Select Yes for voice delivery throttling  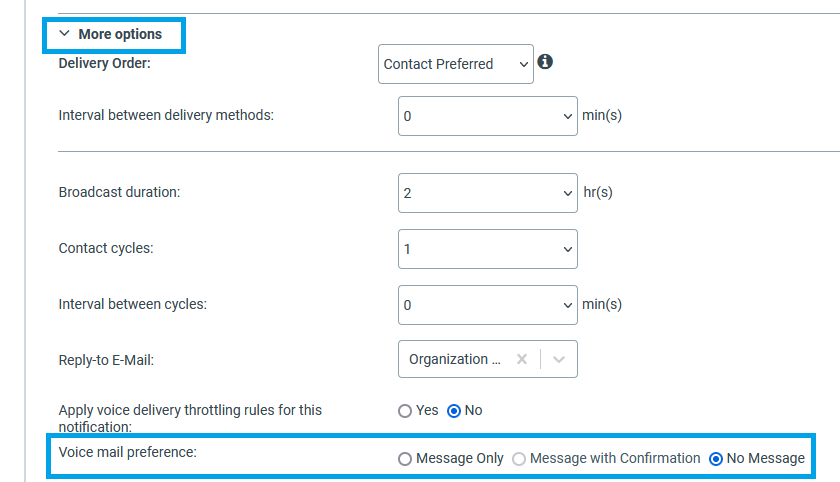405,410
